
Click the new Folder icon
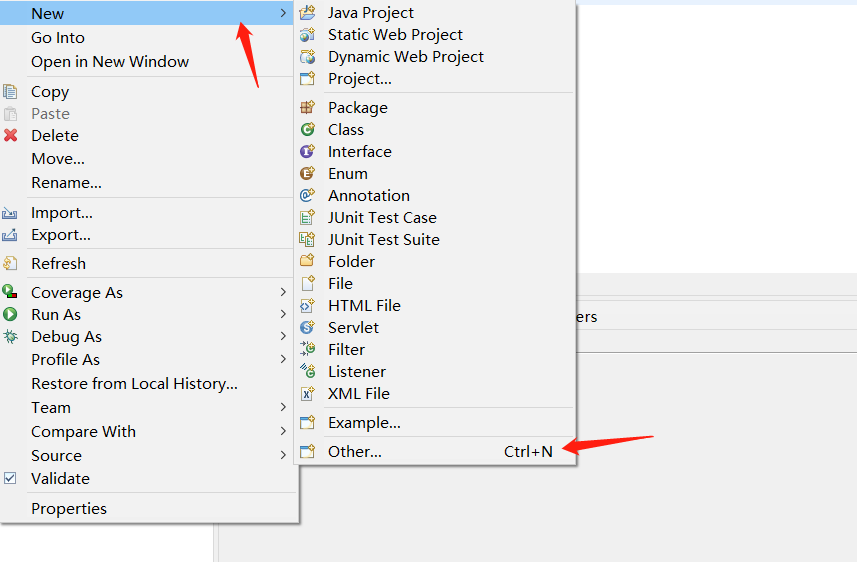(308, 261)
